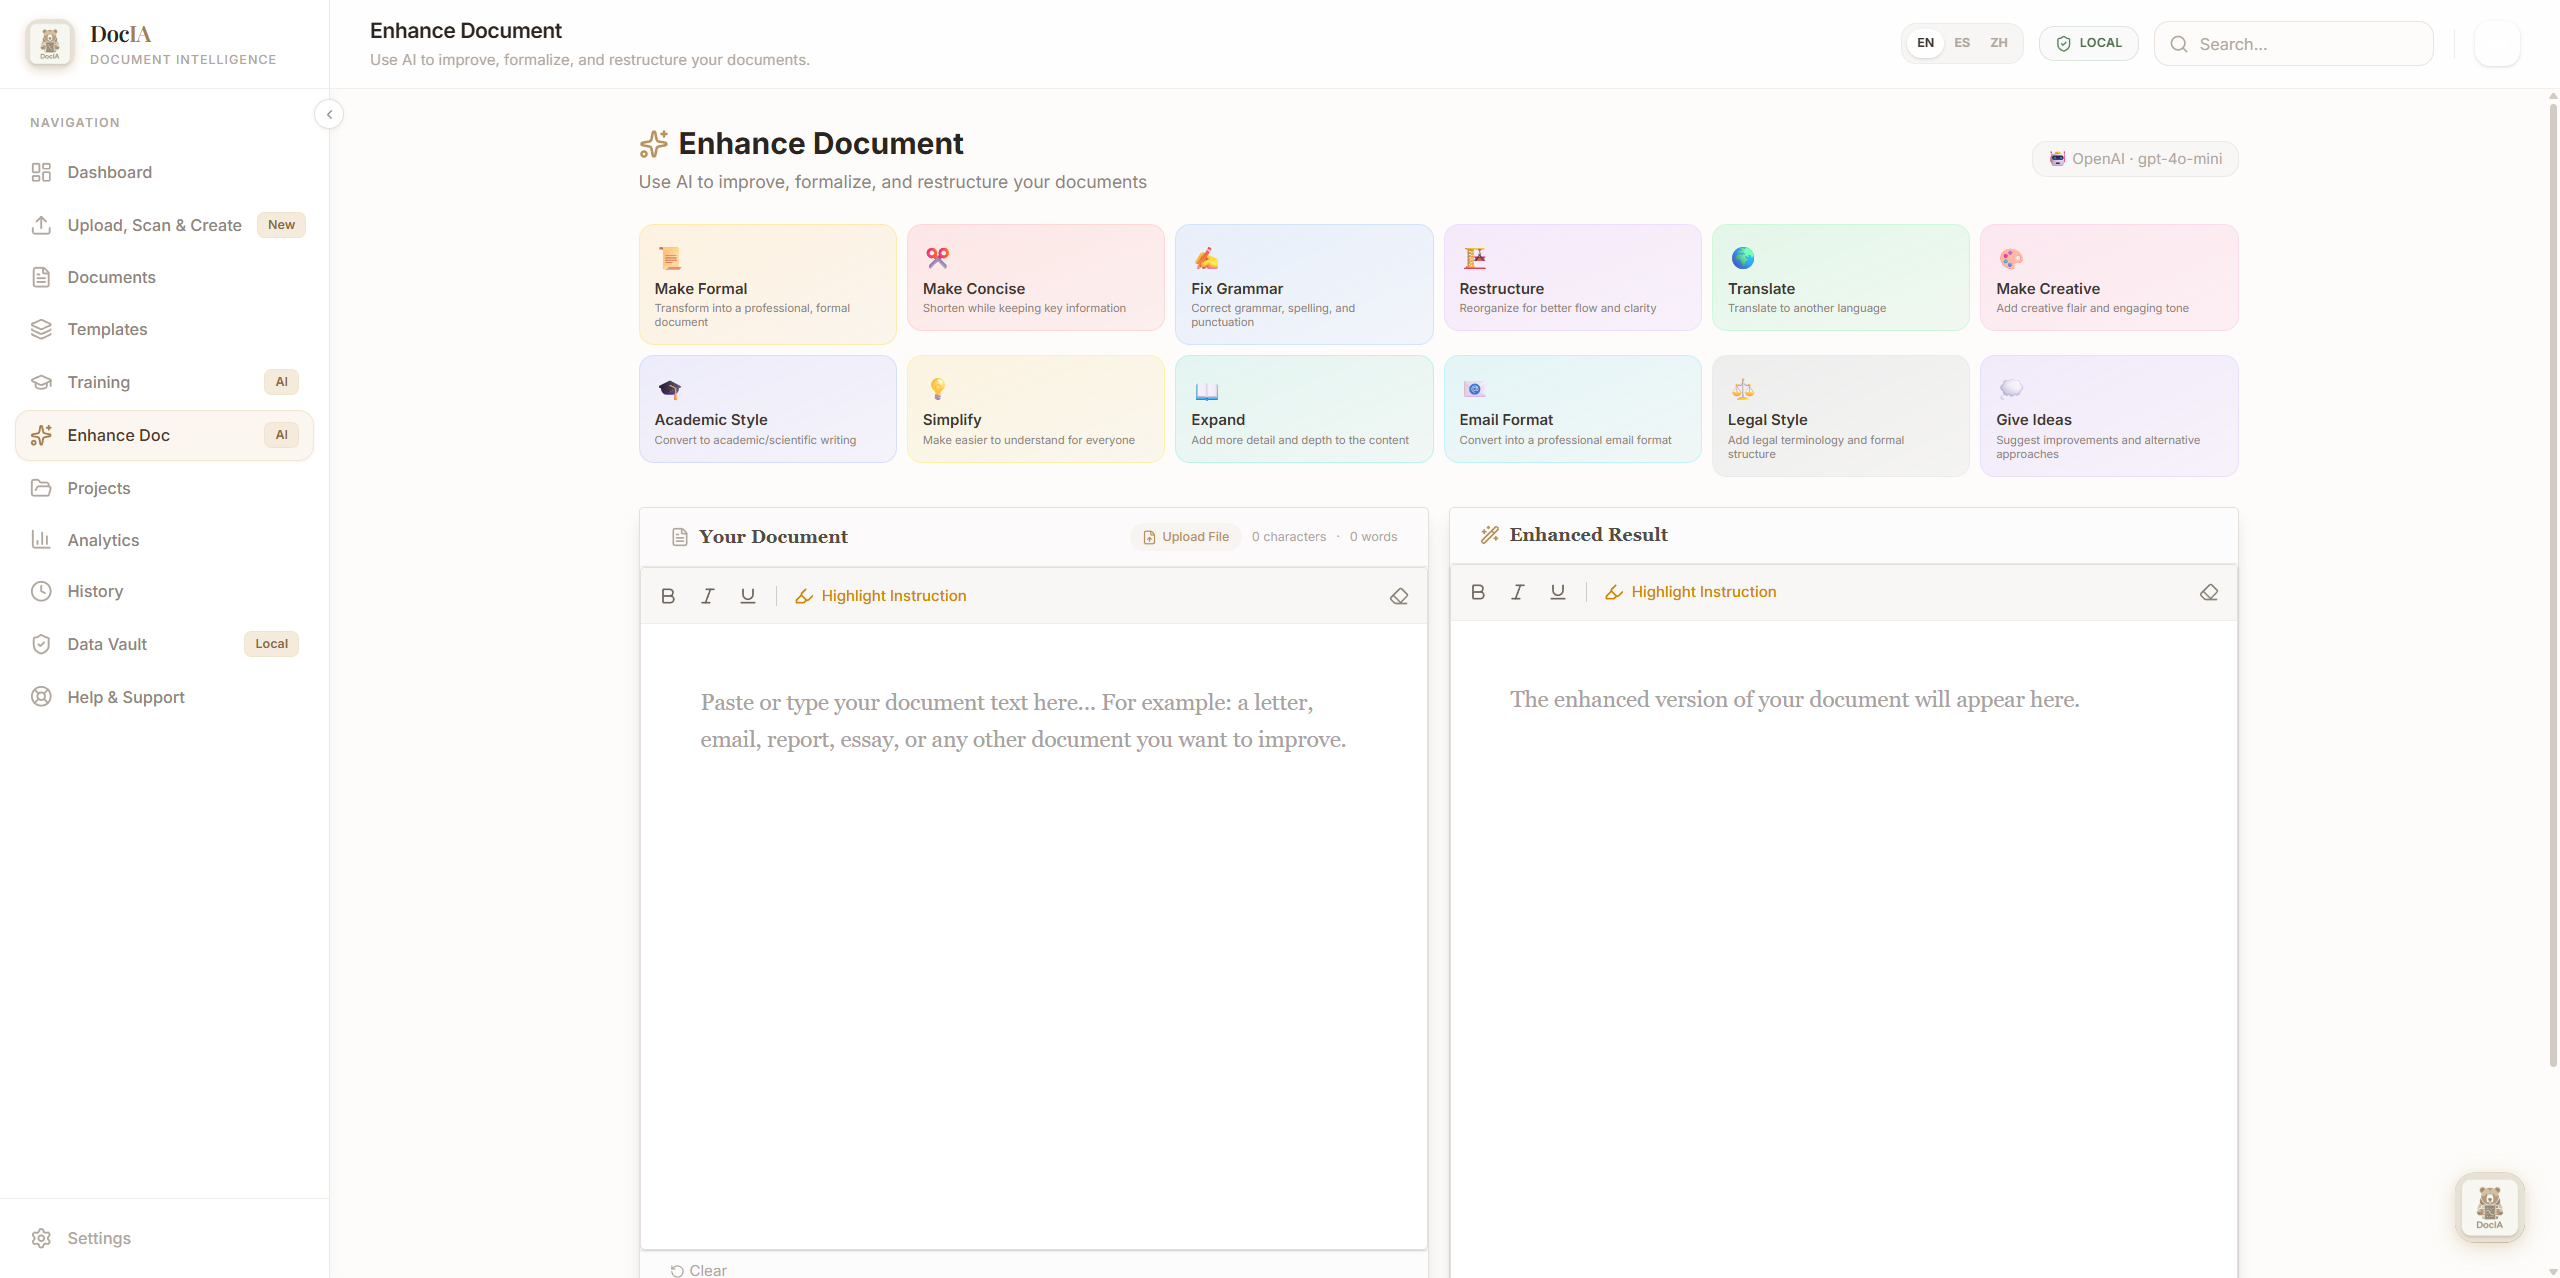Switch language to ES

[1962, 42]
